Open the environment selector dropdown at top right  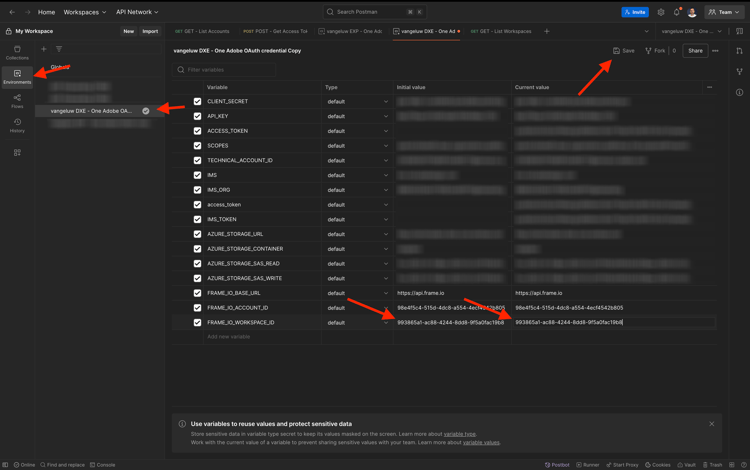(x=691, y=31)
